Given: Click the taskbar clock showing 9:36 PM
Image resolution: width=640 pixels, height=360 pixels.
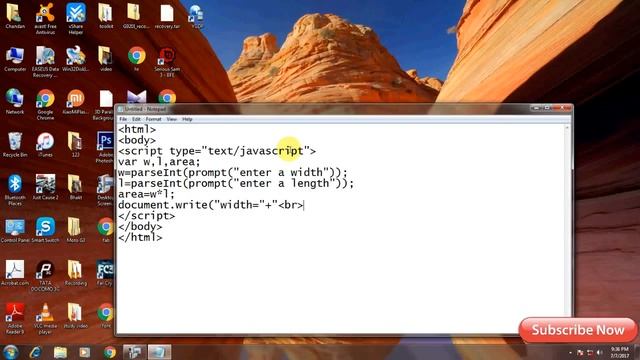Looking at the screenshot, I should (620, 353).
